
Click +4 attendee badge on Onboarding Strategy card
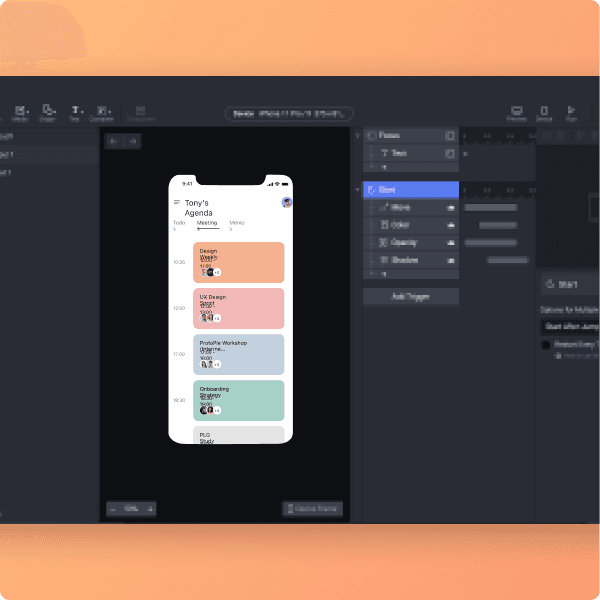pyautogui.click(x=217, y=410)
